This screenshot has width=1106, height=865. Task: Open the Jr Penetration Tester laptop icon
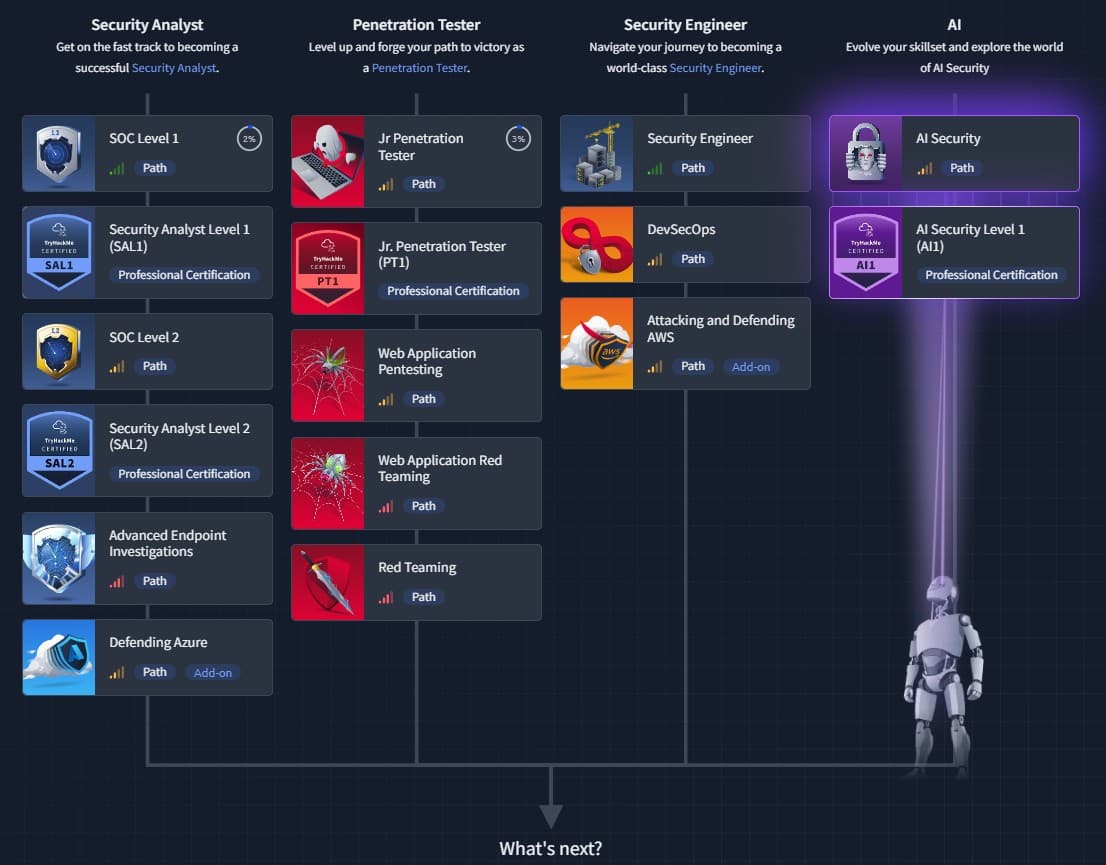click(x=328, y=162)
